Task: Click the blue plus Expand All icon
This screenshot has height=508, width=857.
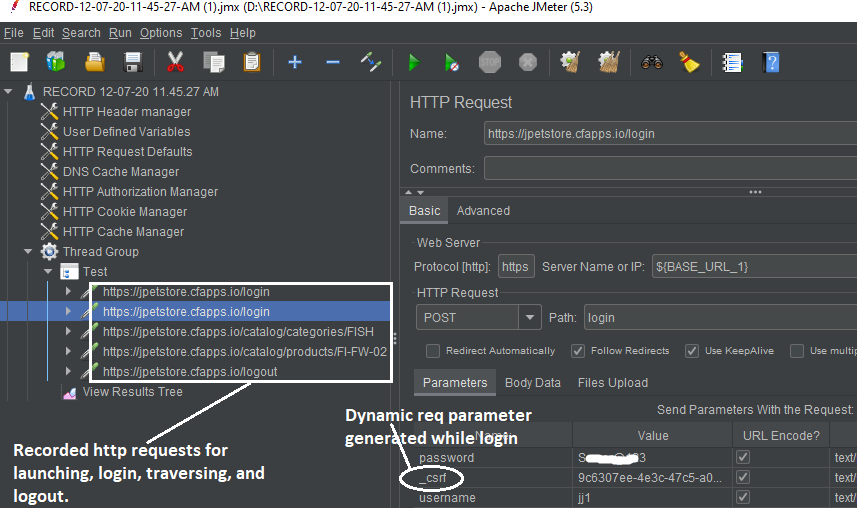Action: [x=295, y=62]
